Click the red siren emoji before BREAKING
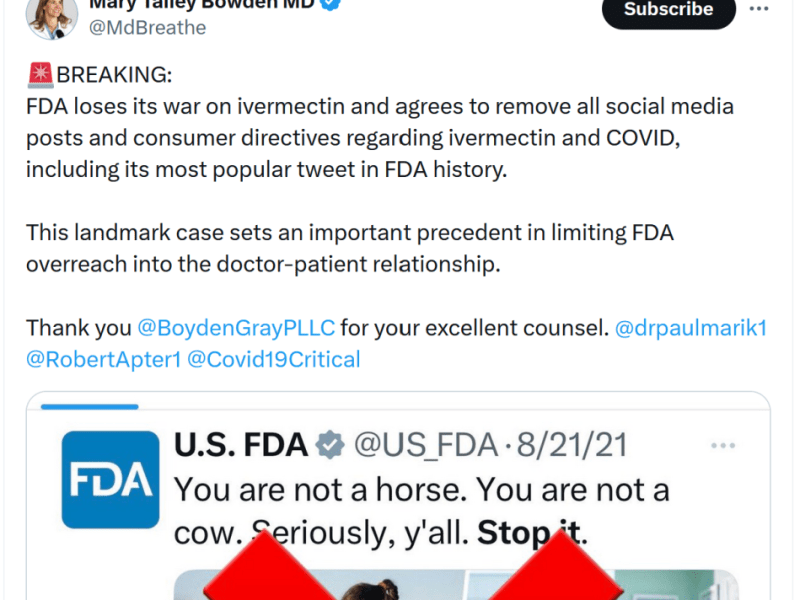 tap(41, 76)
